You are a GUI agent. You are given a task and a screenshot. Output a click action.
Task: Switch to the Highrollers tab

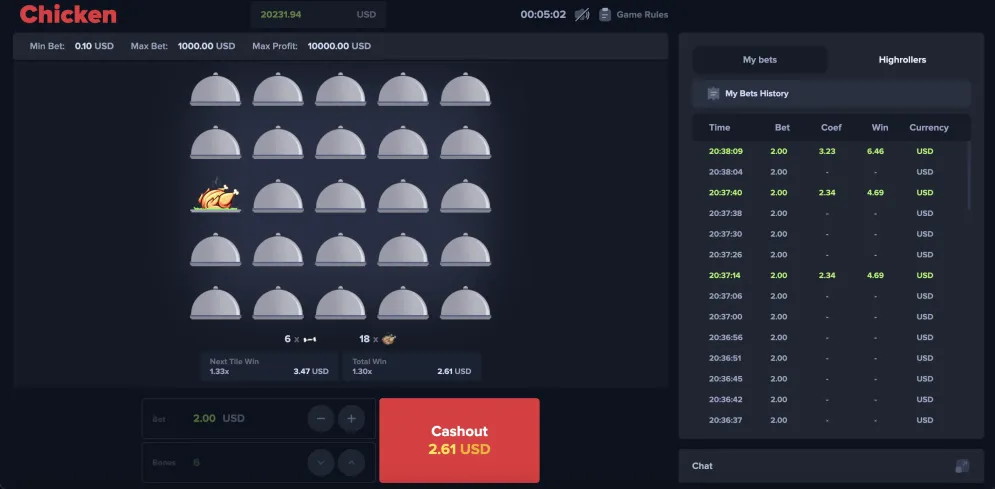[902, 60]
